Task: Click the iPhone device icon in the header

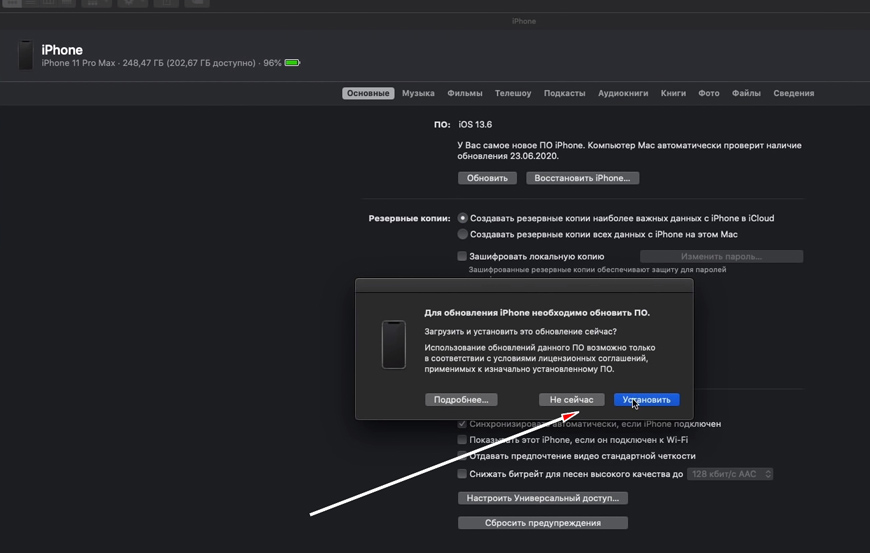Action: (x=26, y=55)
